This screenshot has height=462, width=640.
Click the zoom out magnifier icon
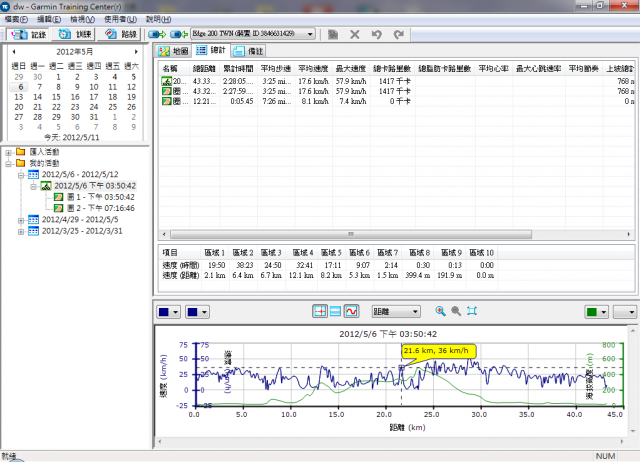click(456, 311)
